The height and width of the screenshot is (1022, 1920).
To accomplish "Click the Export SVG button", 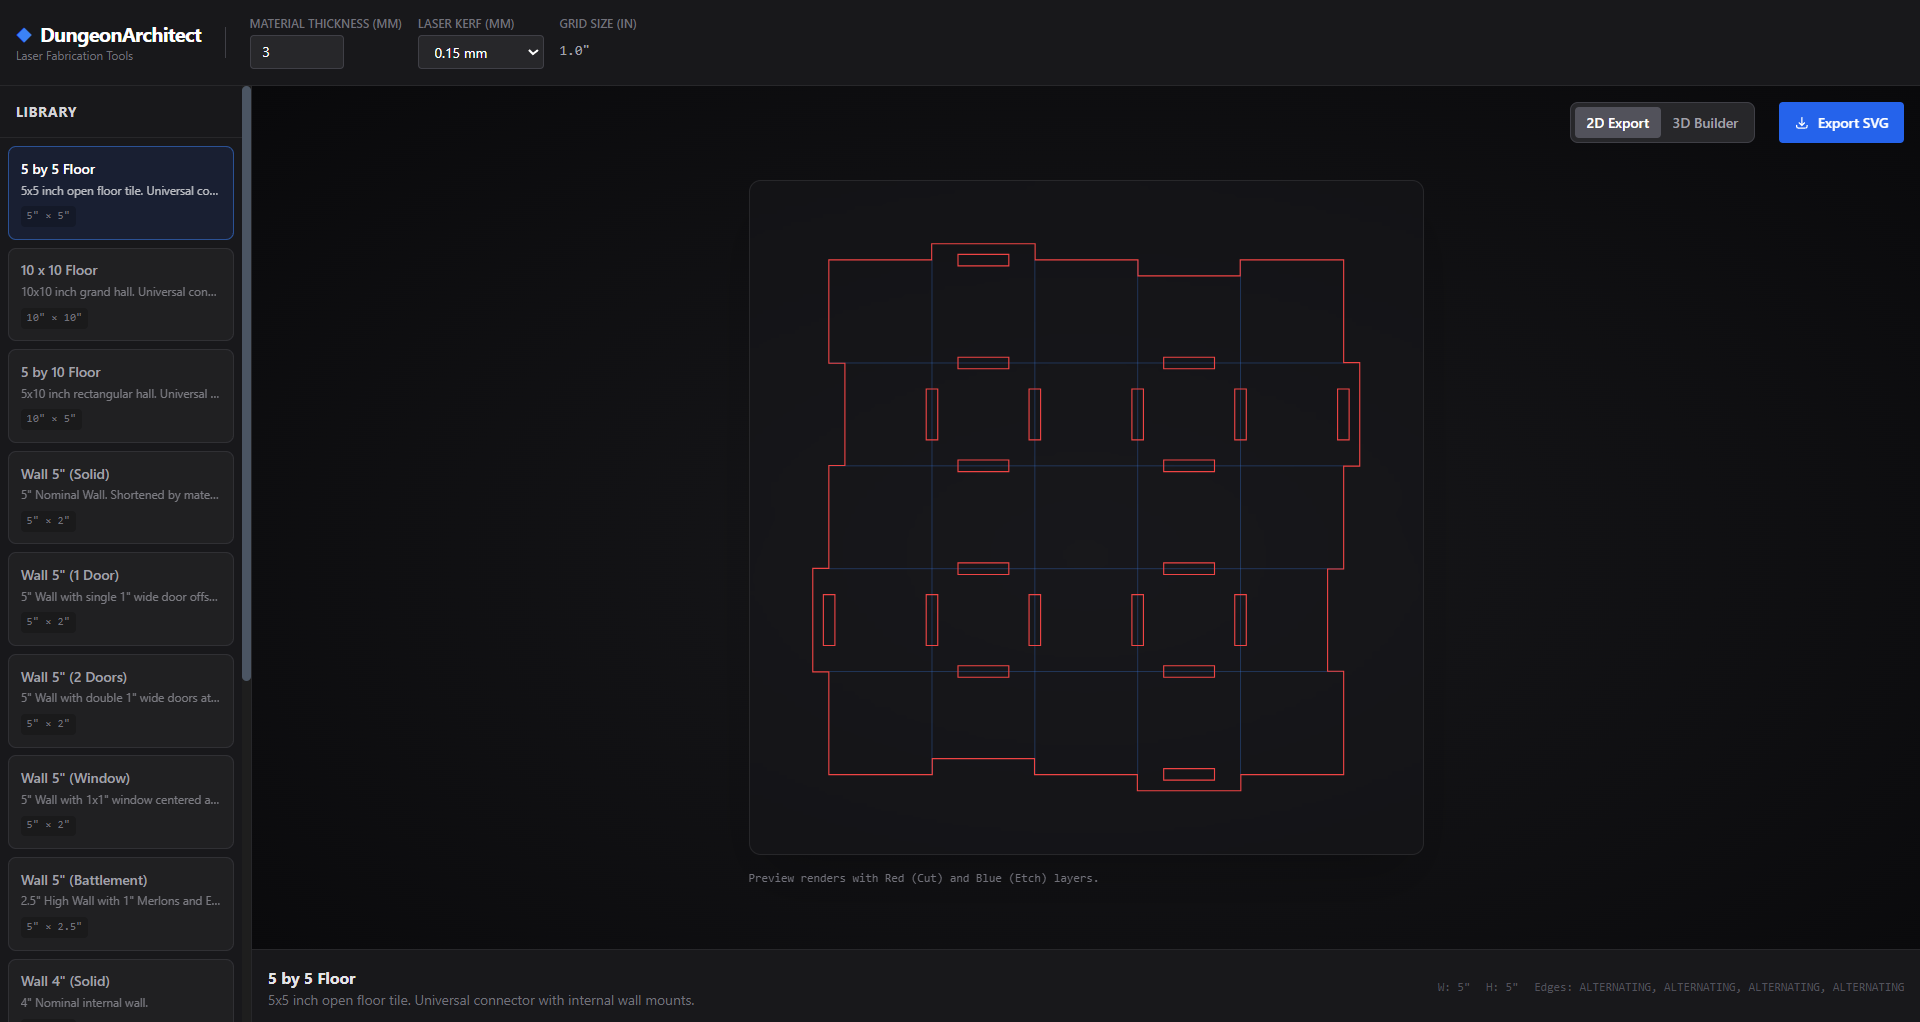I will (x=1841, y=123).
